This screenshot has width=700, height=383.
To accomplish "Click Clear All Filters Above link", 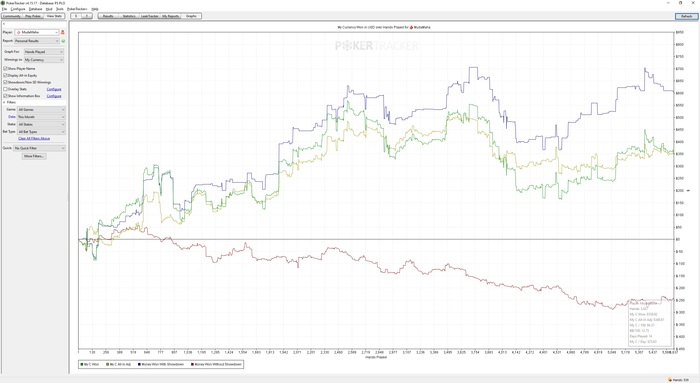I will tap(34, 139).
